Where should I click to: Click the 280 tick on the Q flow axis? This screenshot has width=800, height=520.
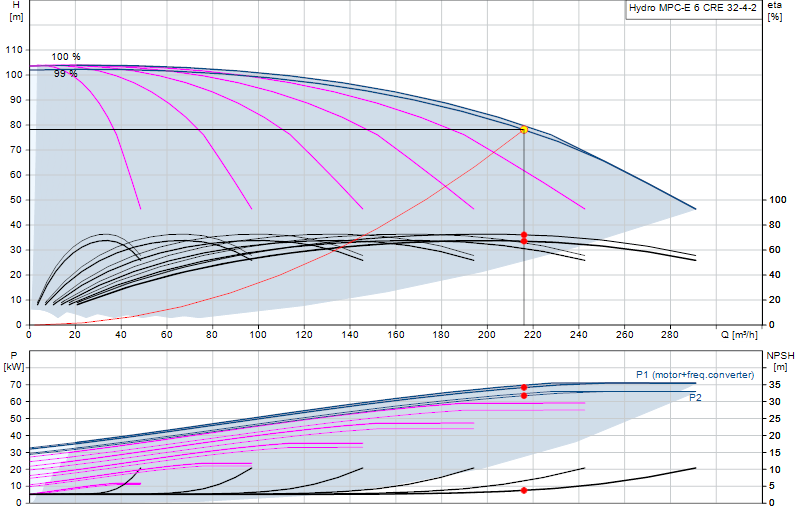[x=670, y=335]
